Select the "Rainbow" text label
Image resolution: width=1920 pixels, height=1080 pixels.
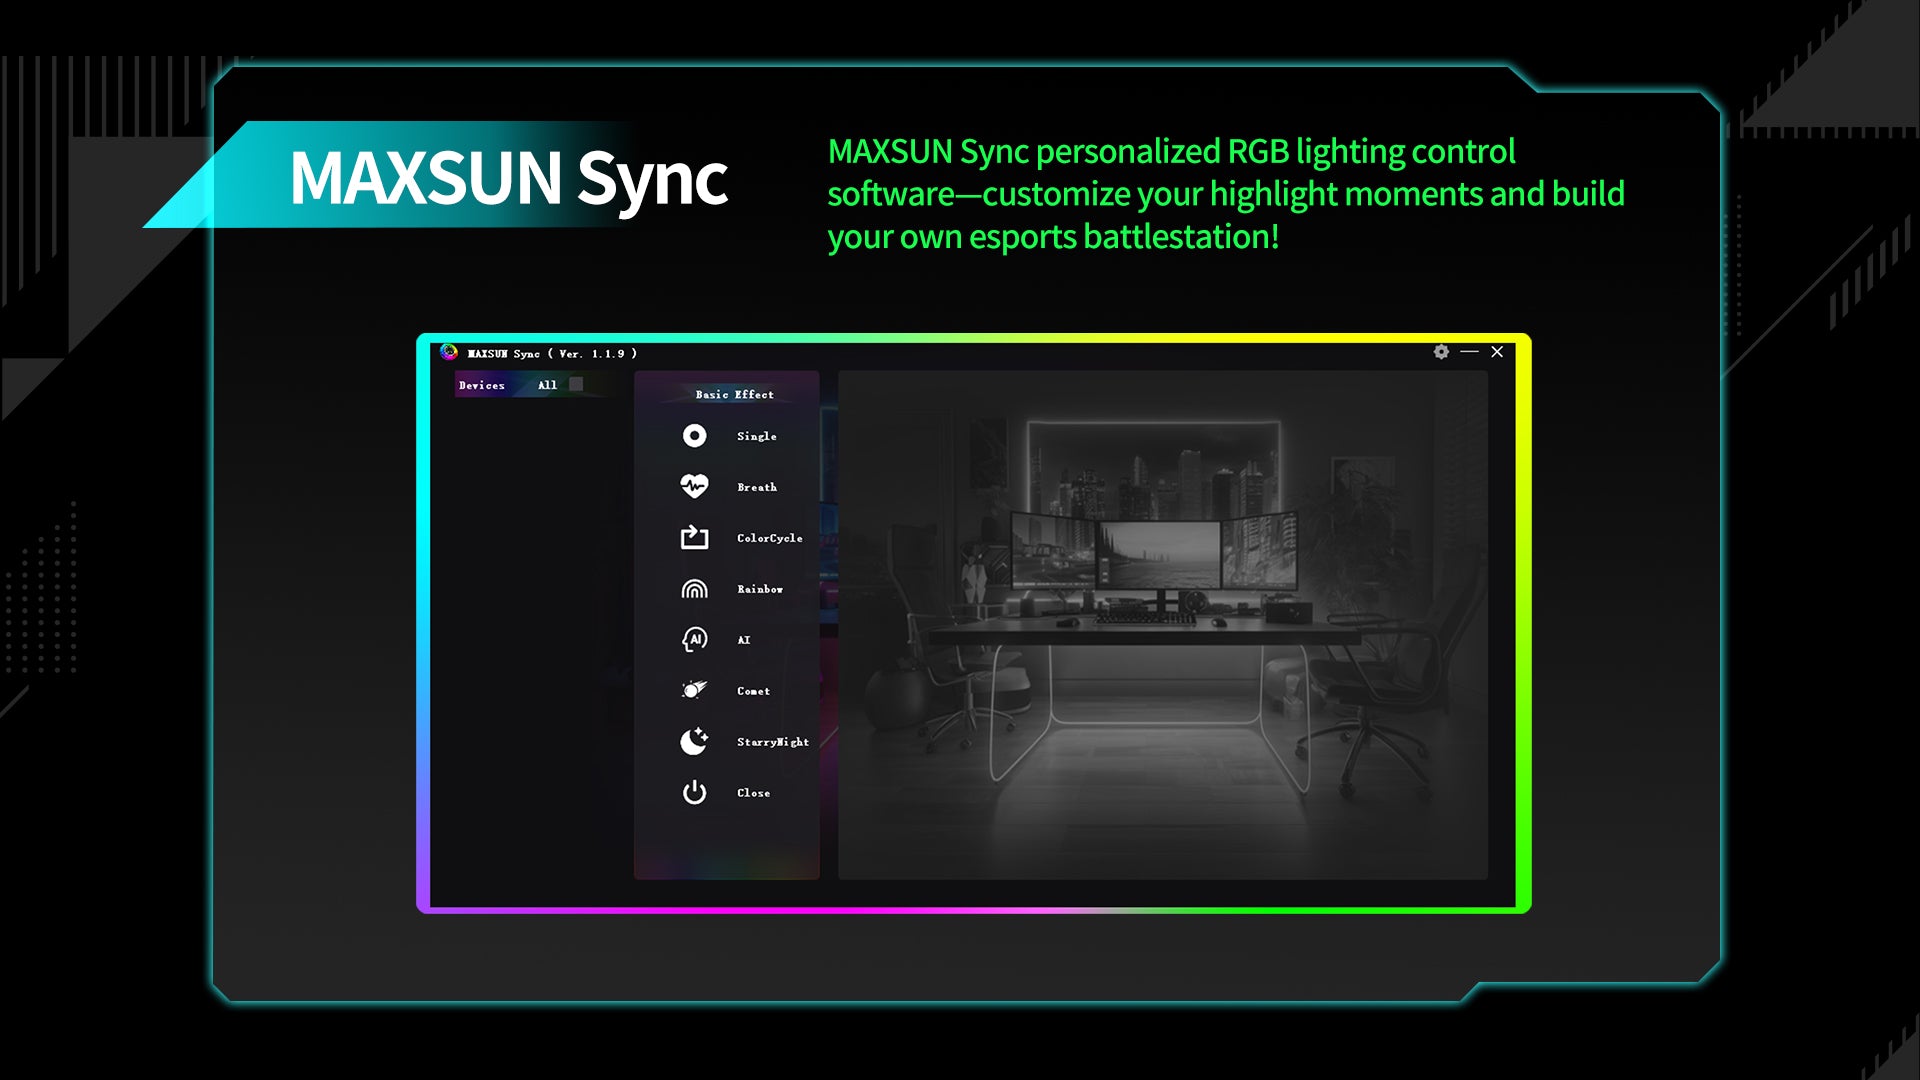tap(760, 589)
